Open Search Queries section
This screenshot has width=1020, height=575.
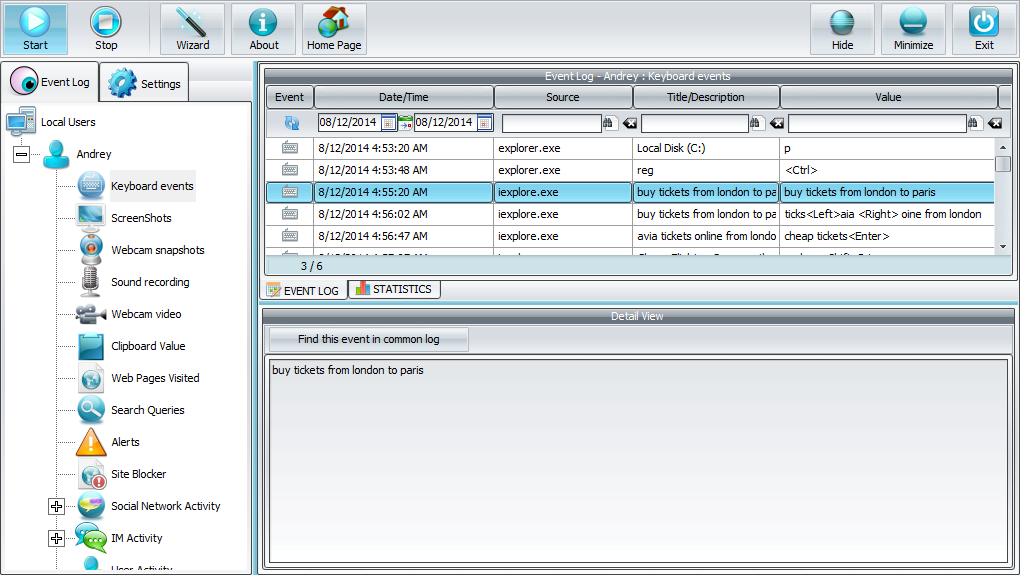(x=148, y=410)
